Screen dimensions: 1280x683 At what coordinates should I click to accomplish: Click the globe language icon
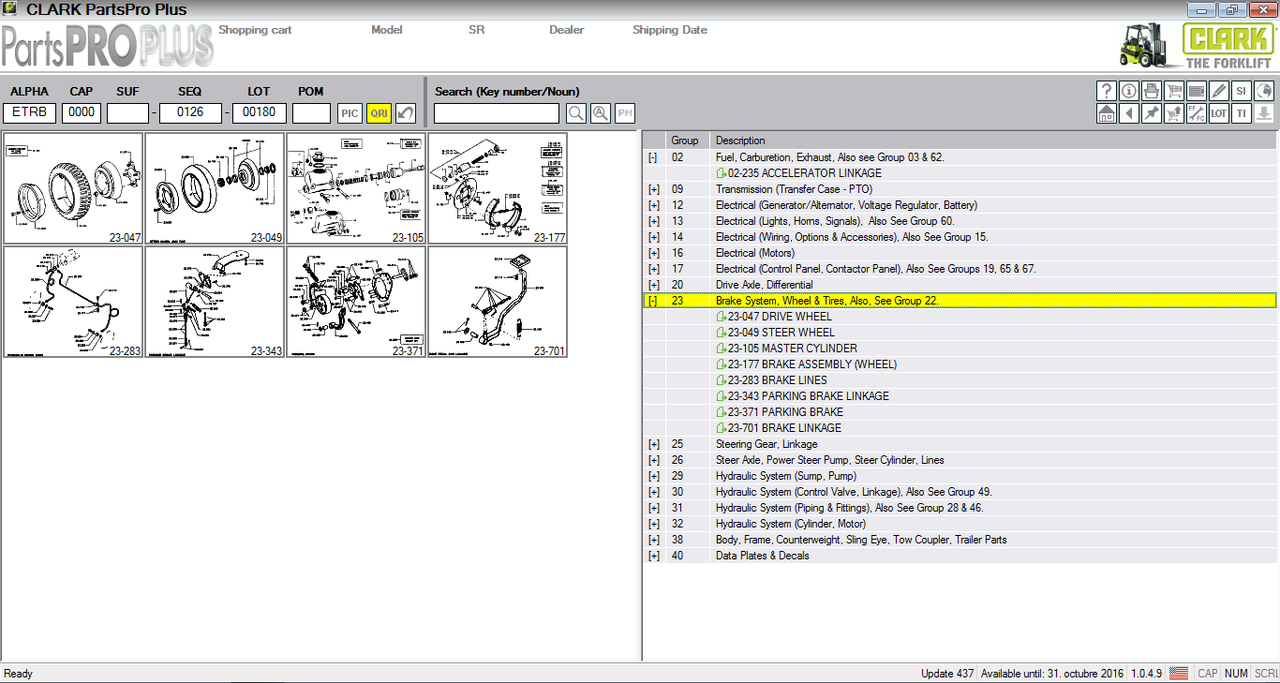[x=1263, y=90]
